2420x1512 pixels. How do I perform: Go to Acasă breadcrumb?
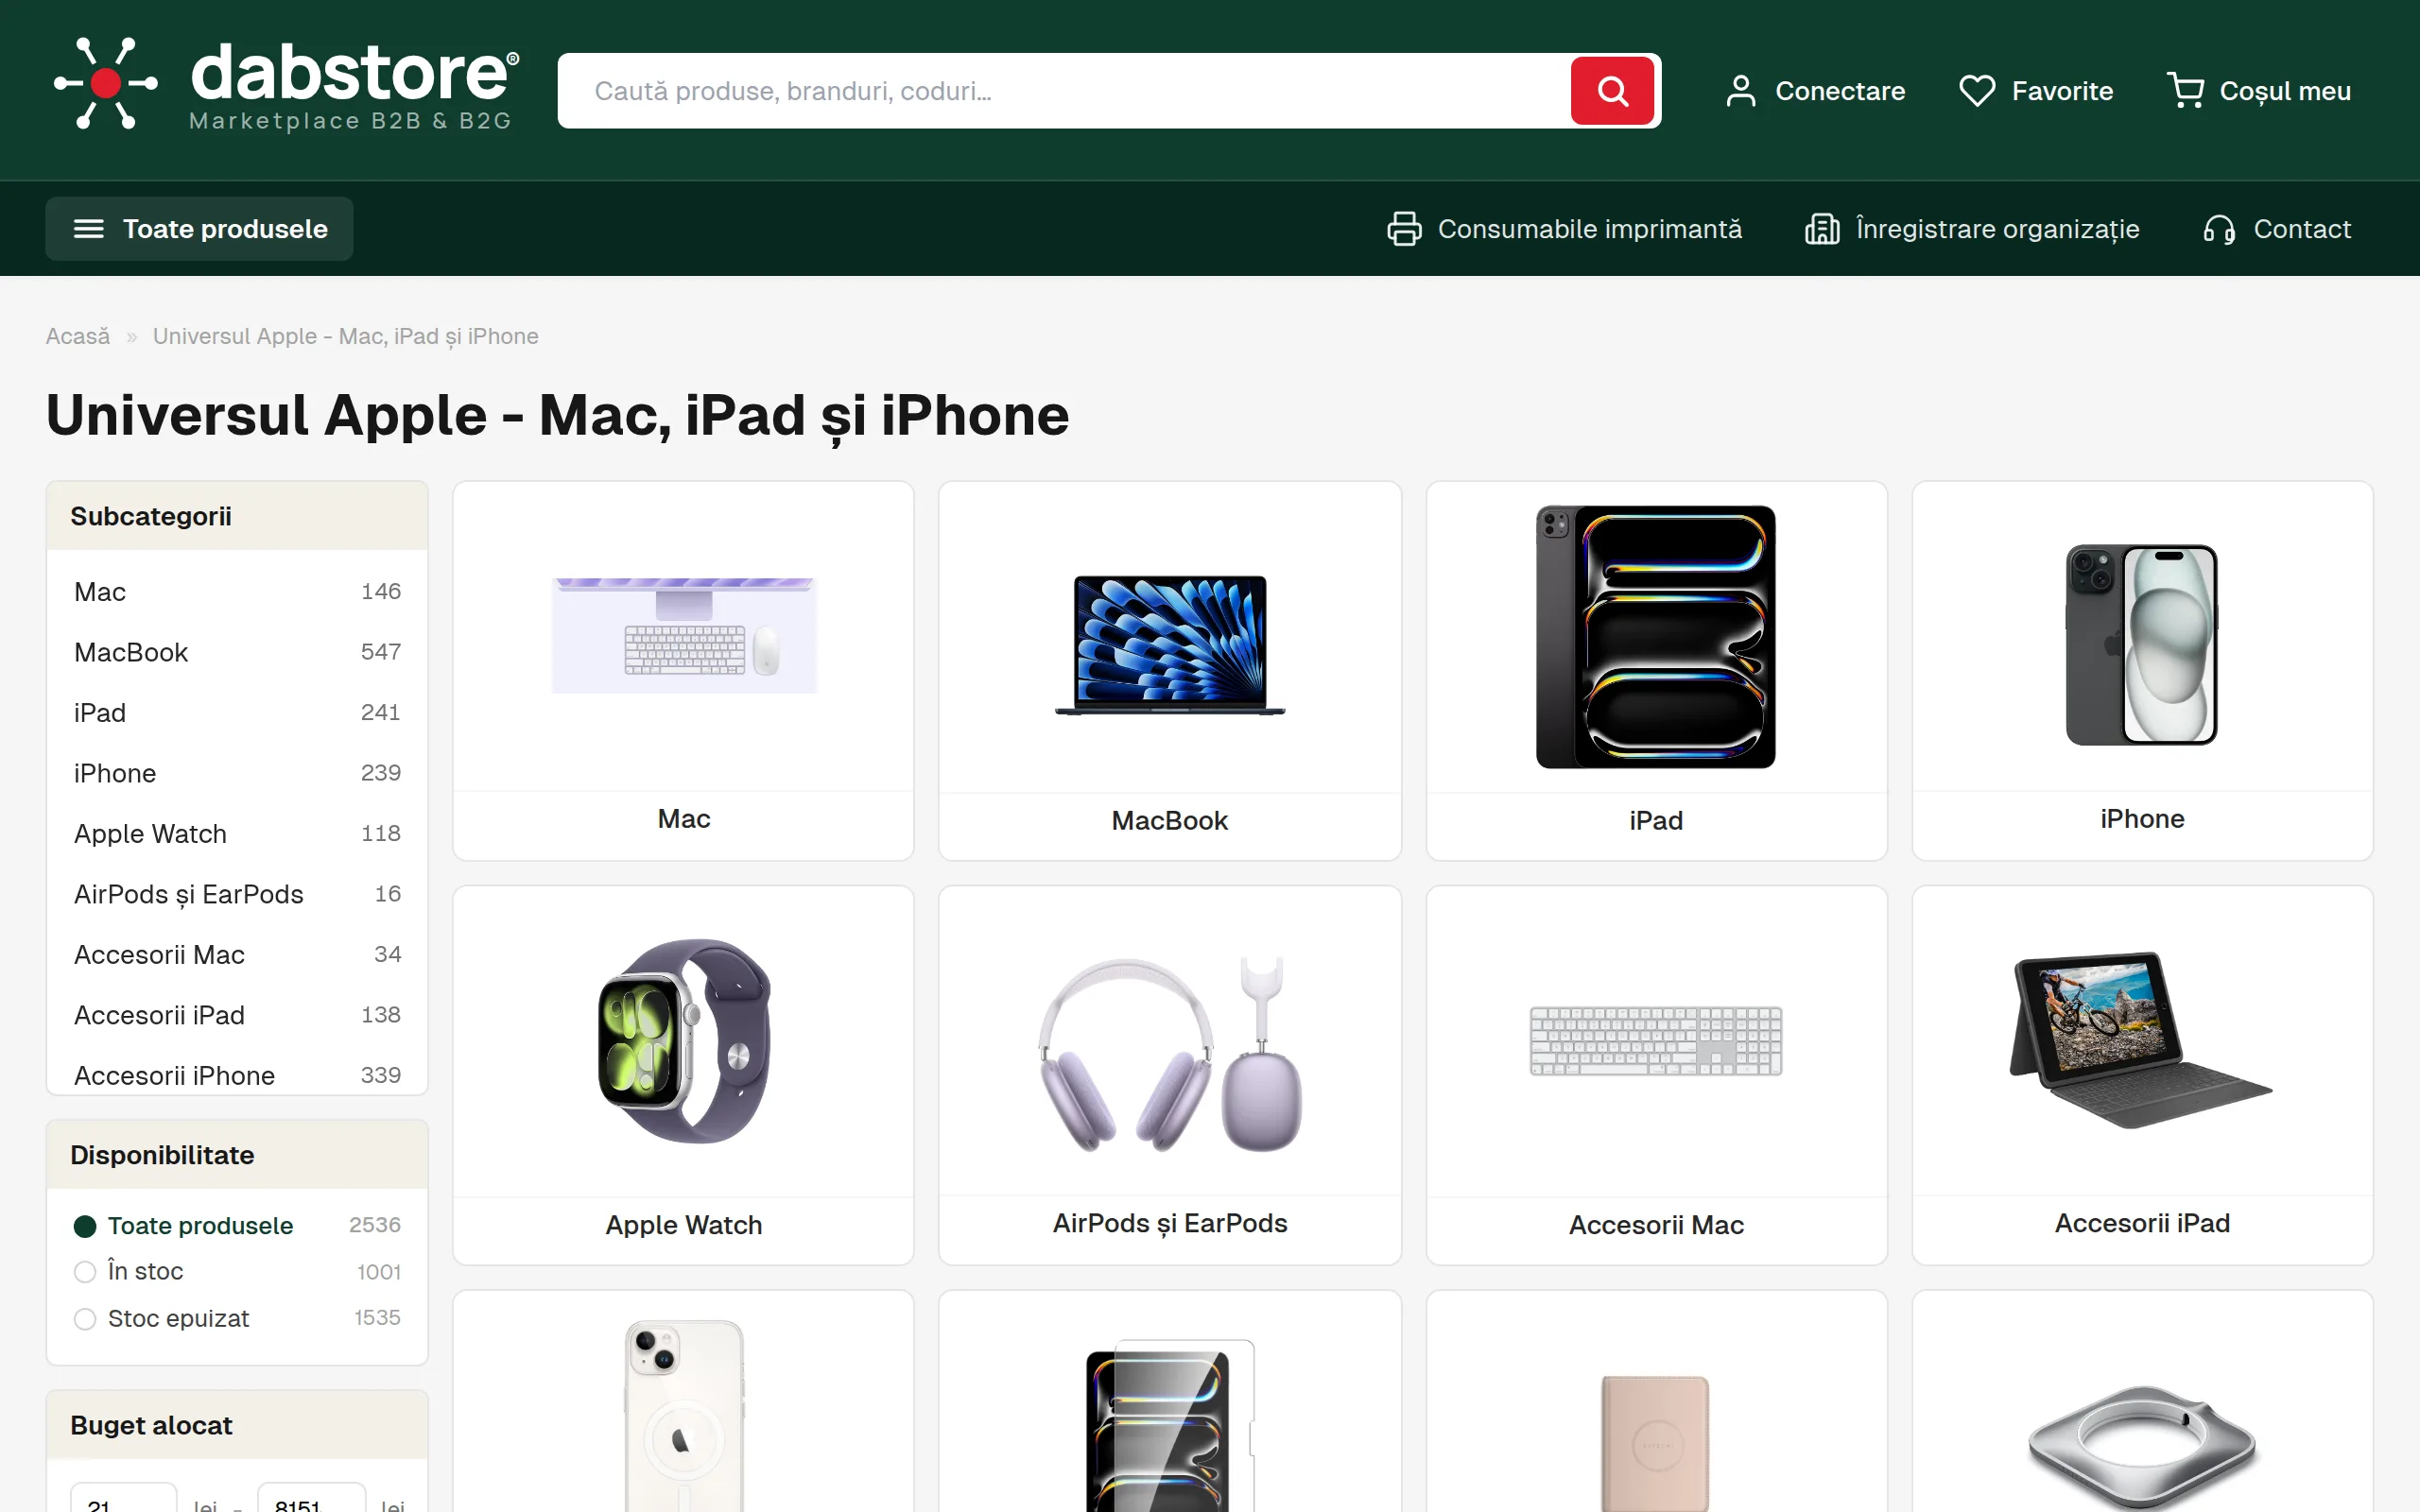coord(78,336)
